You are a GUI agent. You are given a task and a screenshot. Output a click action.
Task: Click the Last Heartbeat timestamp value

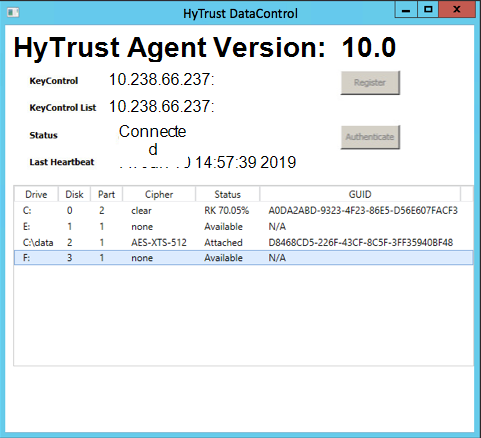click(208, 162)
